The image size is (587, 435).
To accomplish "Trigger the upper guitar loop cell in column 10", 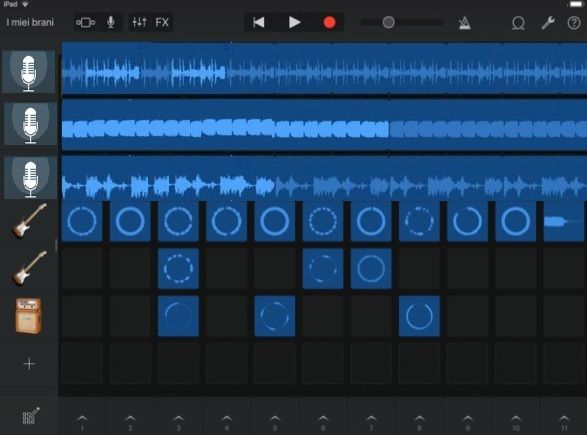I will [516, 221].
